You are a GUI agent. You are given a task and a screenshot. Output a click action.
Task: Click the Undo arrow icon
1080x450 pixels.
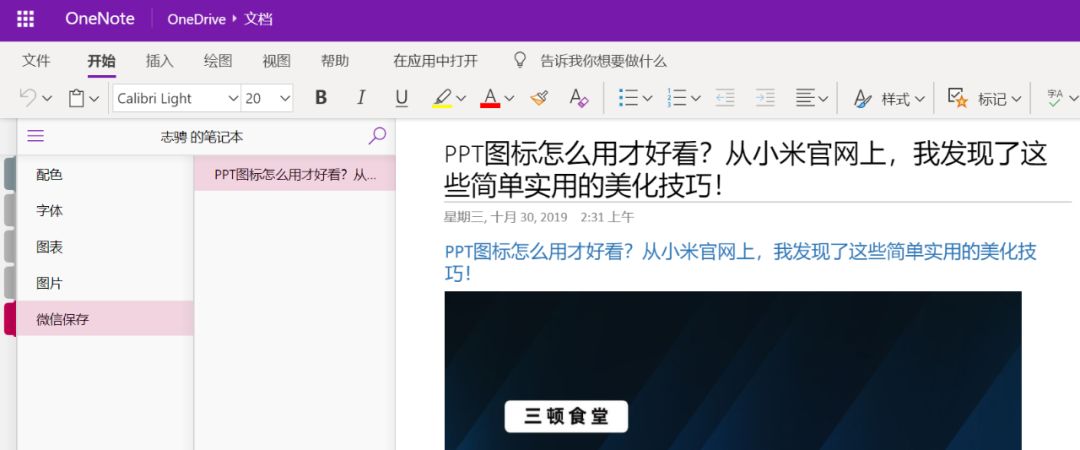28,99
